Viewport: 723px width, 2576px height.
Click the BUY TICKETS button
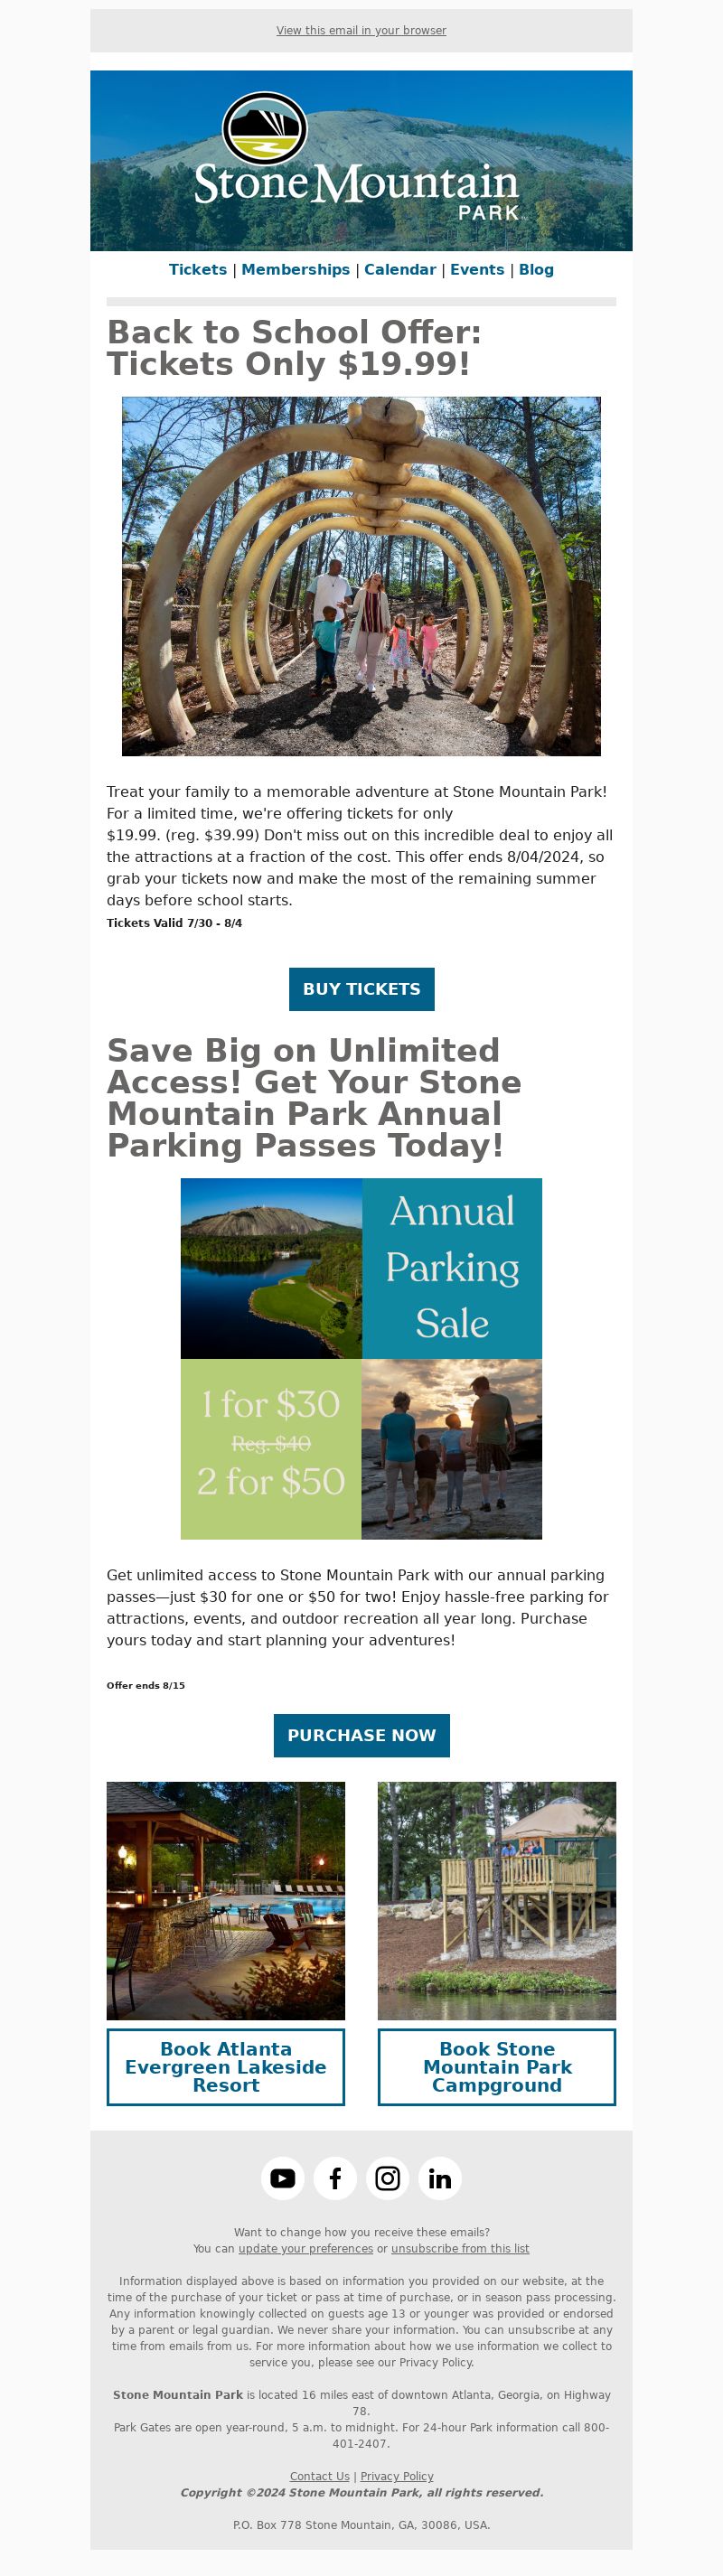click(362, 989)
